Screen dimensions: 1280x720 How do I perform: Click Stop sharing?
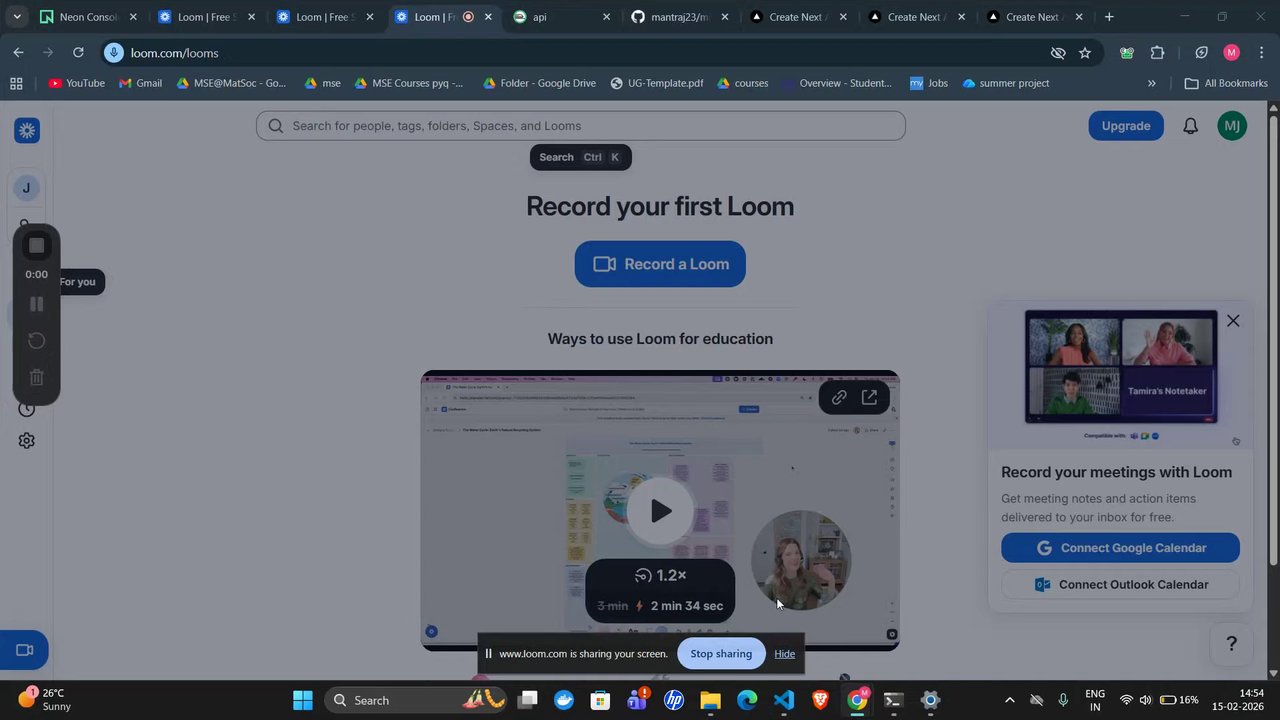coord(721,654)
